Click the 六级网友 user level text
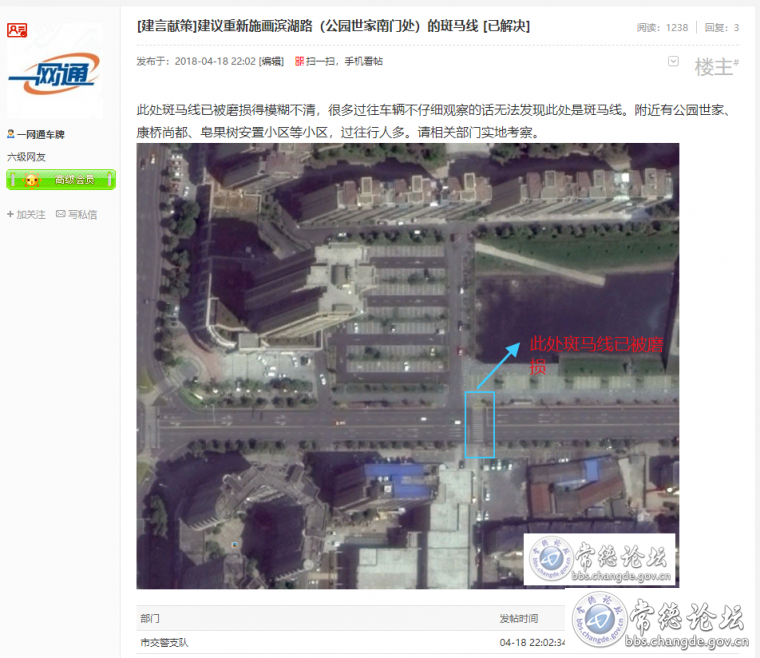The width and height of the screenshot is (760, 658). point(26,157)
